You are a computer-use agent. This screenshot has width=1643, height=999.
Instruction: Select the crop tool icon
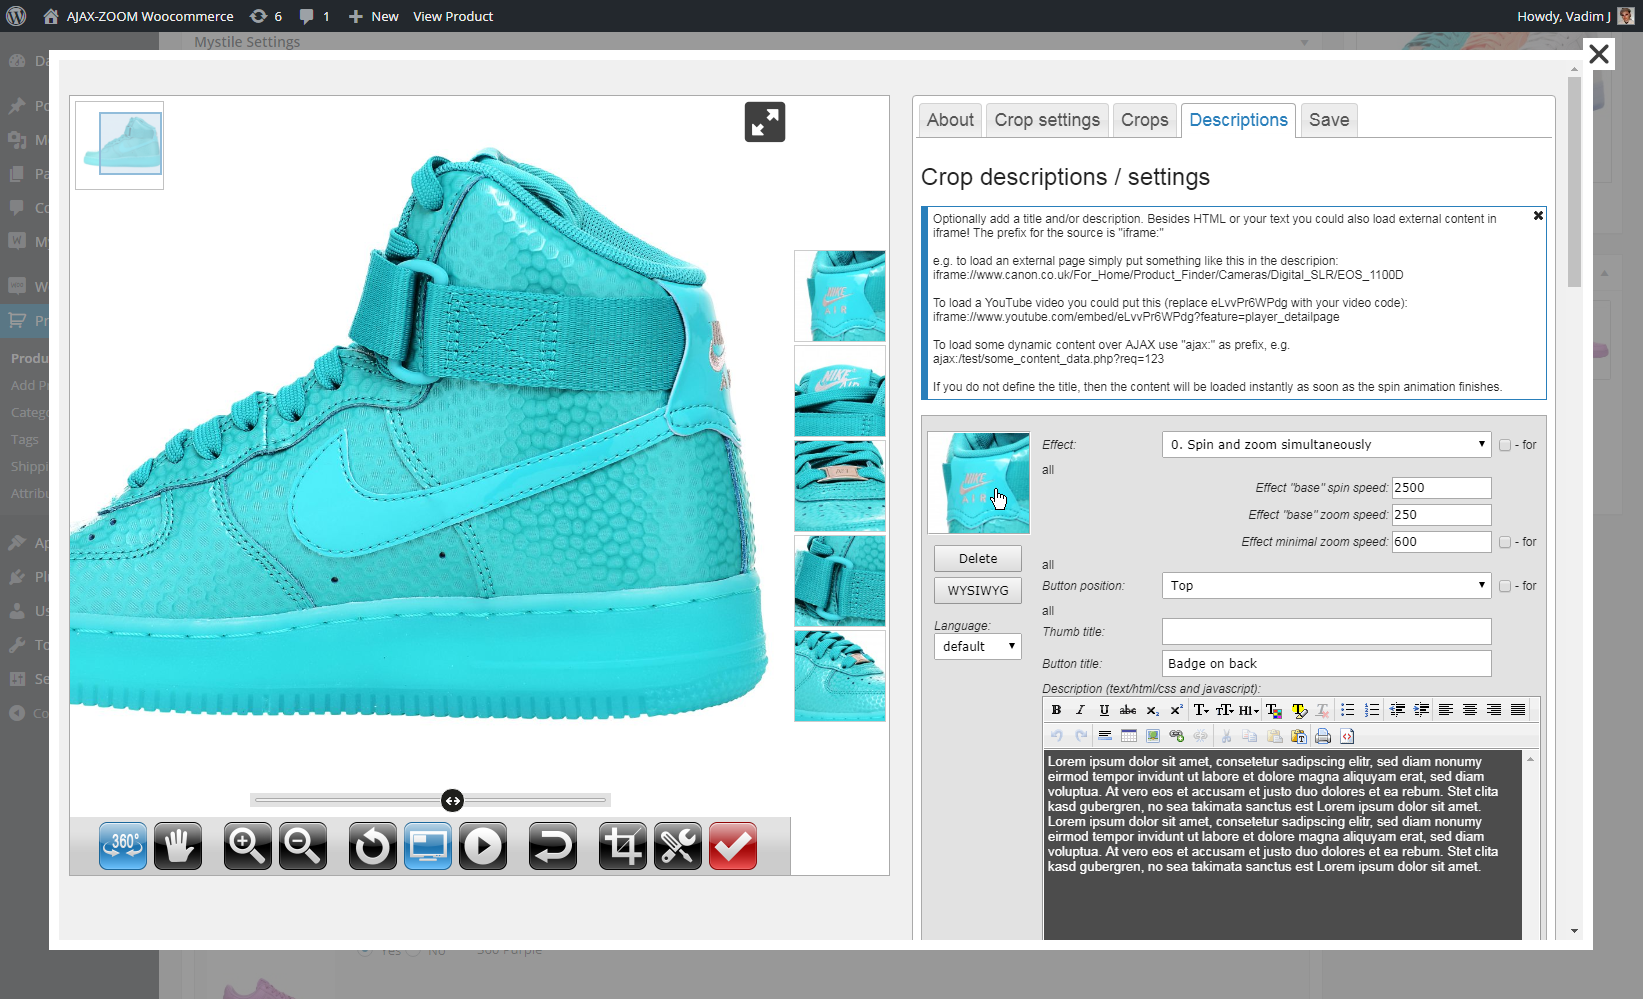click(622, 846)
